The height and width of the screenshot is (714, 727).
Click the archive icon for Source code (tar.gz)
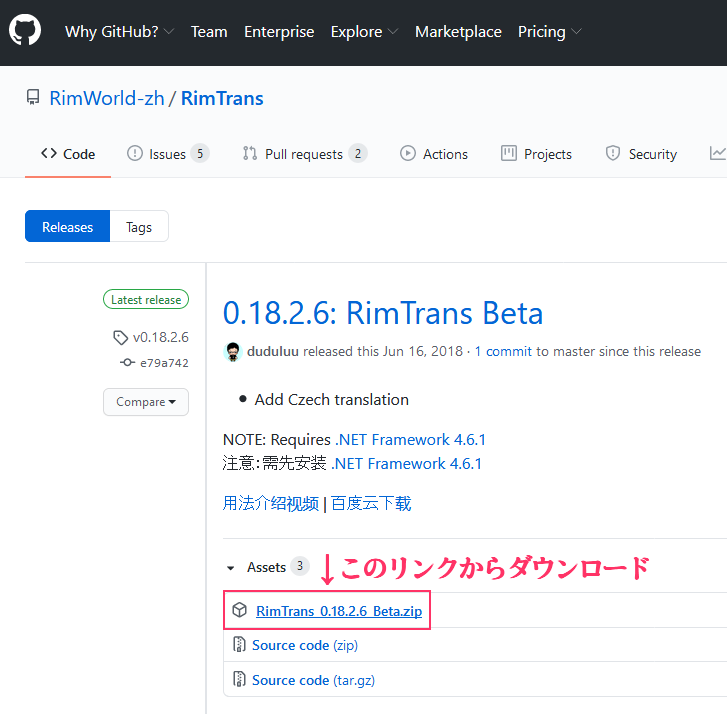pyautogui.click(x=239, y=679)
